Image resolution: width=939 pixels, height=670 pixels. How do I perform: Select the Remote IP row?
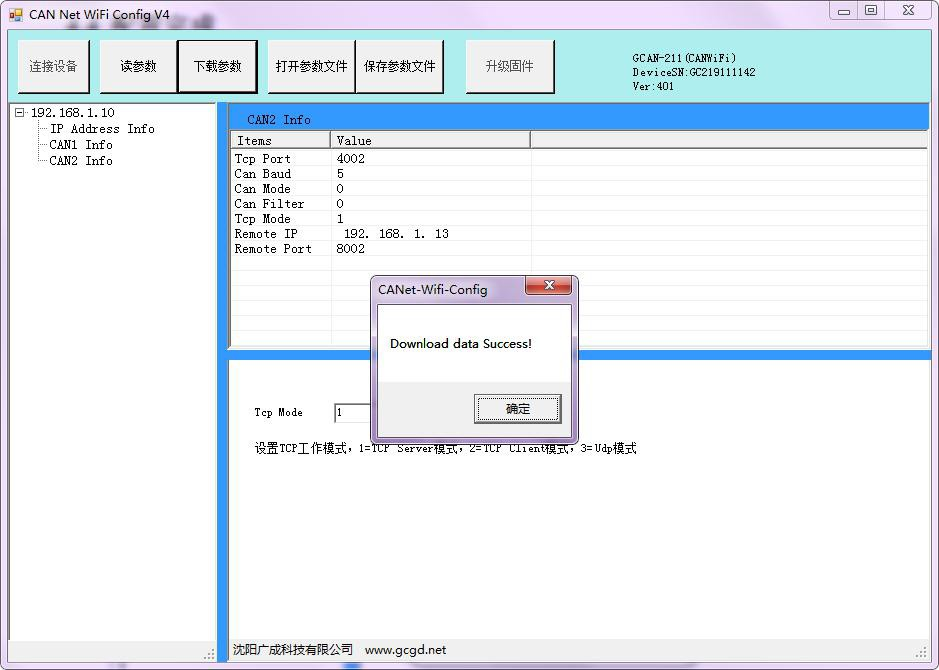(x=266, y=234)
